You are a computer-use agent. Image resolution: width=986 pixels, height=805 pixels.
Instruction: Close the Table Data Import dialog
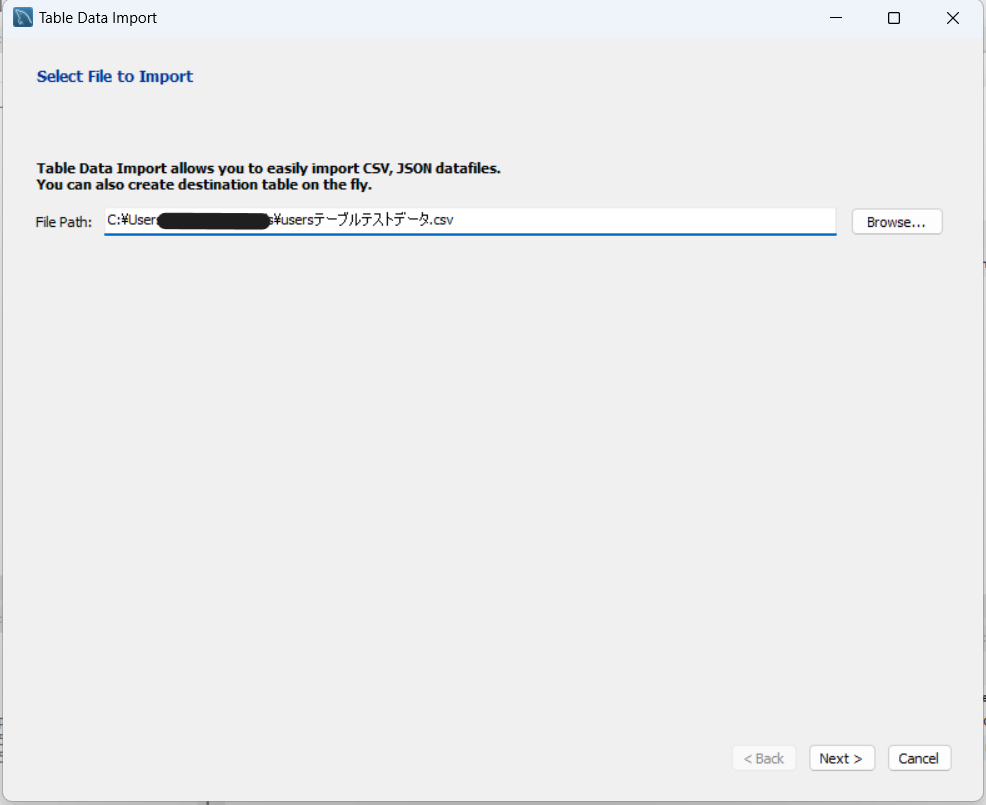pyautogui.click(x=952, y=18)
